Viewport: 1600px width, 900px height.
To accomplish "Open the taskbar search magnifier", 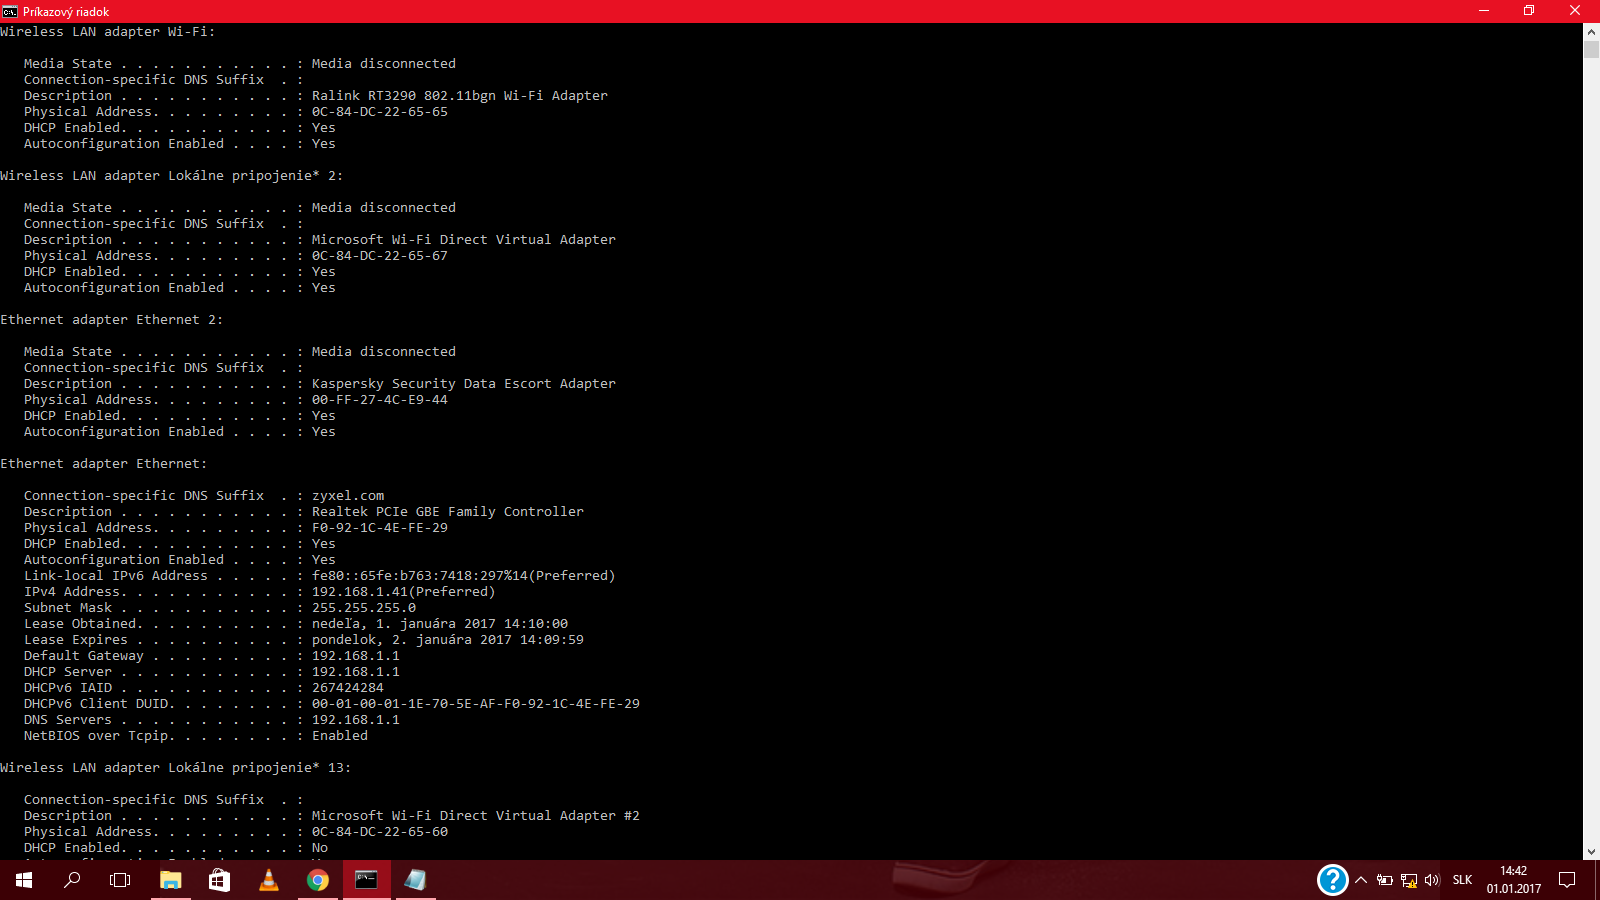I will 72,880.
